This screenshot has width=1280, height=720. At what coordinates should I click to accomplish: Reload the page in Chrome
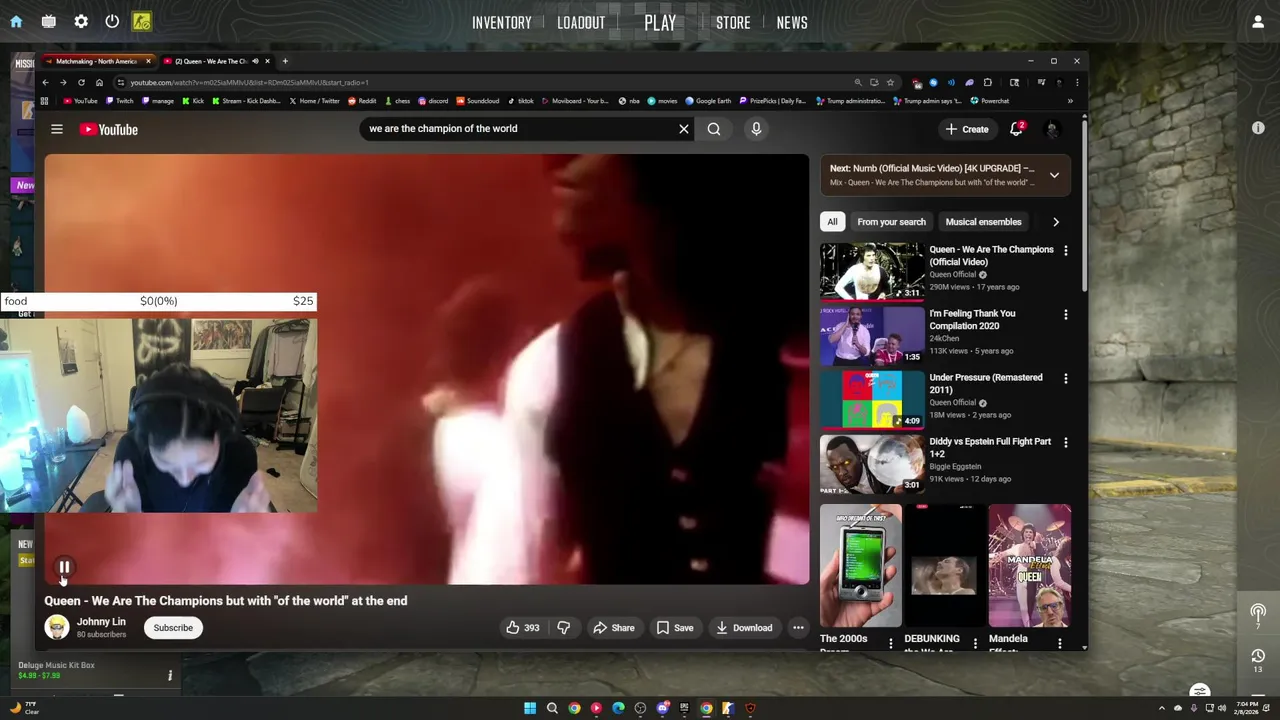click(x=81, y=82)
